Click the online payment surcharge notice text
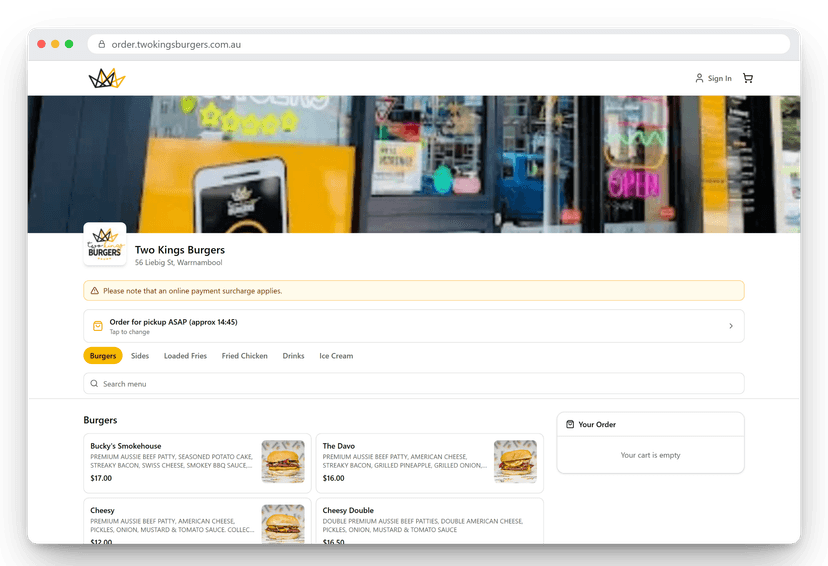Viewport: 828px width, 566px height. coord(192,291)
